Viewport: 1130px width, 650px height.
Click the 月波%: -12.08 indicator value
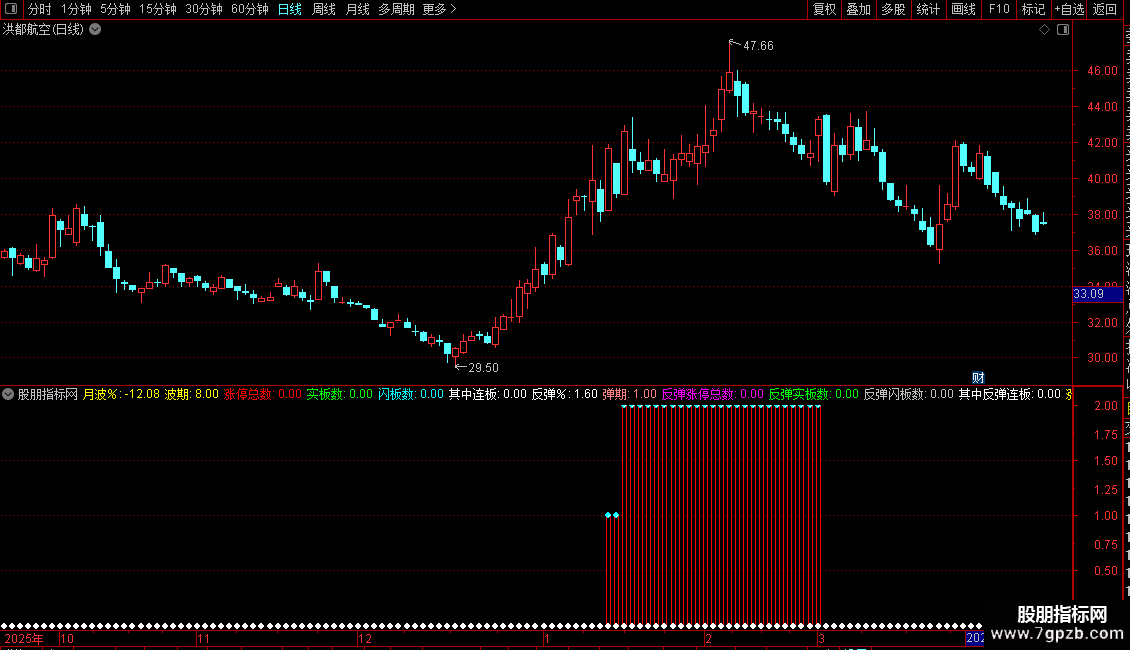point(121,394)
